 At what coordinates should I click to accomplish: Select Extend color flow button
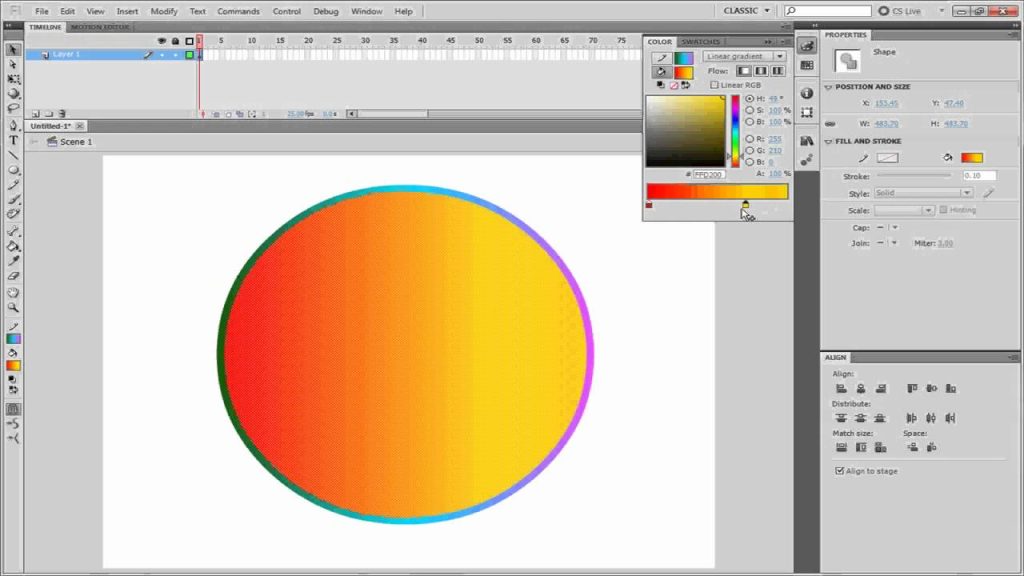744,71
